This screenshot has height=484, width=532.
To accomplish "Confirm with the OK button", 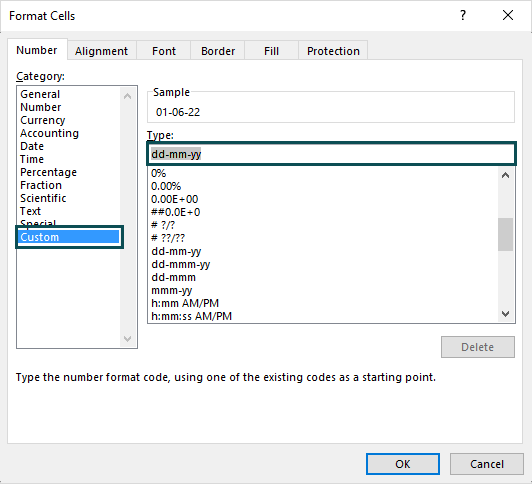I will pyautogui.click(x=403, y=464).
